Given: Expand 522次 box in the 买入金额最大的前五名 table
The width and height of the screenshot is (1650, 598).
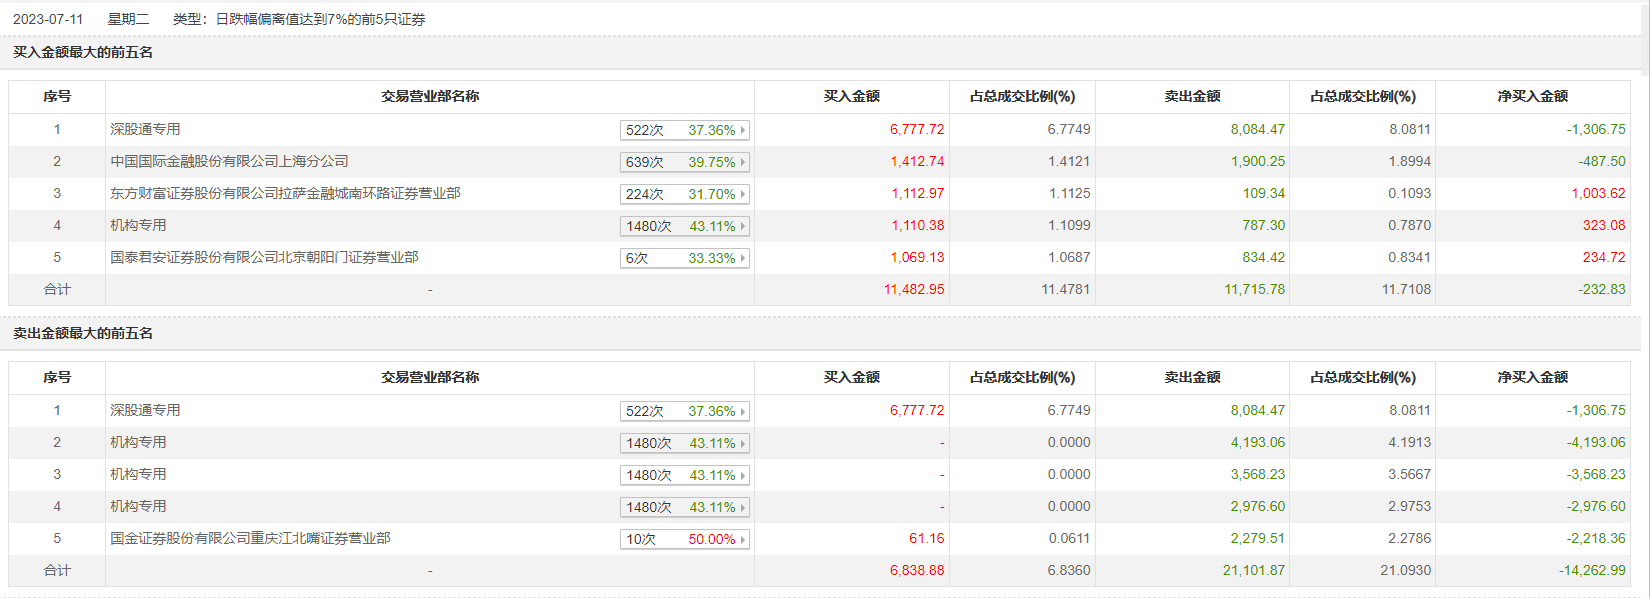Looking at the screenshot, I should [684, 130].
